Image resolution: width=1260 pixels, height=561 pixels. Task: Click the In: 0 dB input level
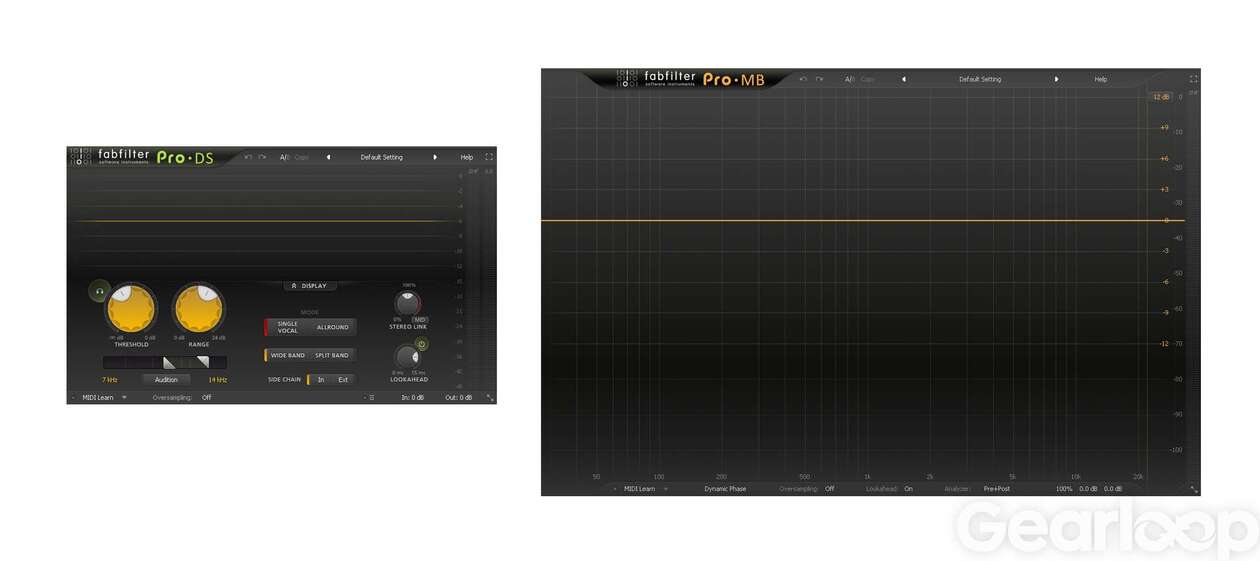[413, 397]
